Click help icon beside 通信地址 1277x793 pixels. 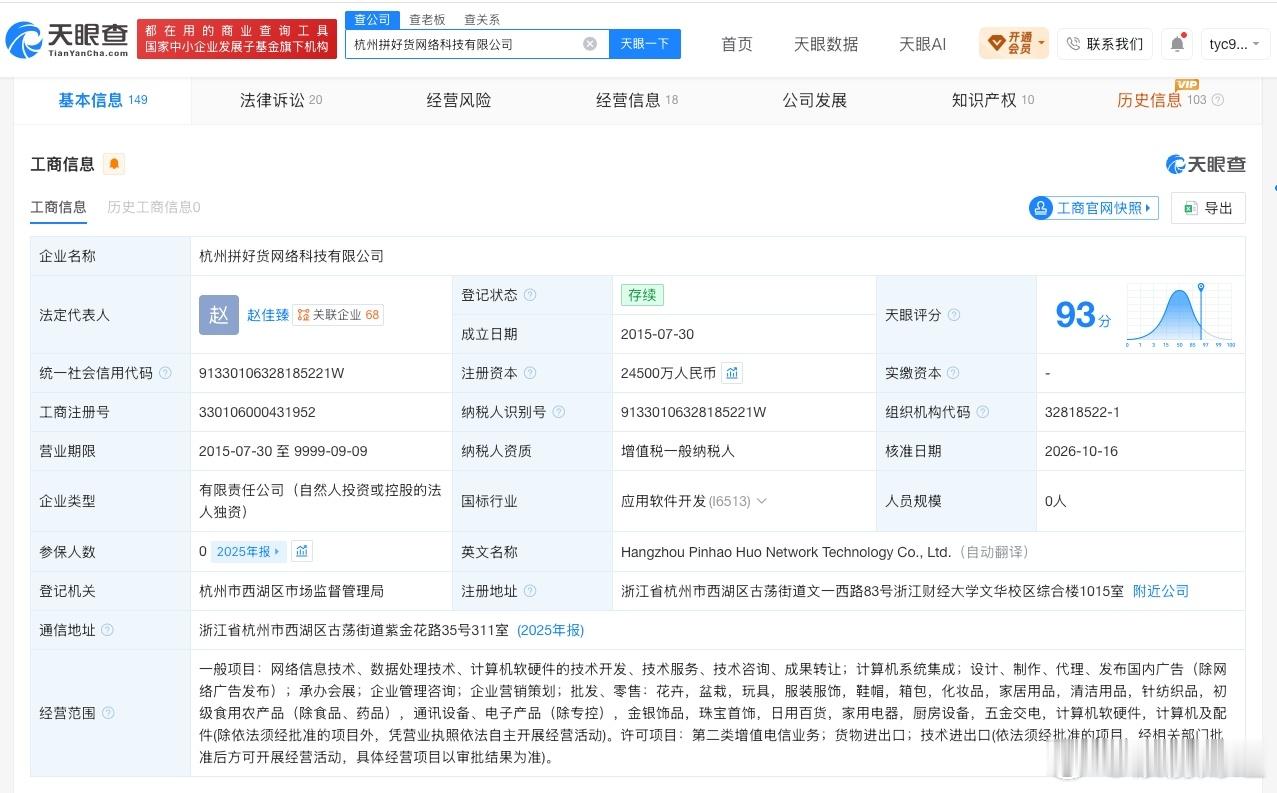click(107, 630)
